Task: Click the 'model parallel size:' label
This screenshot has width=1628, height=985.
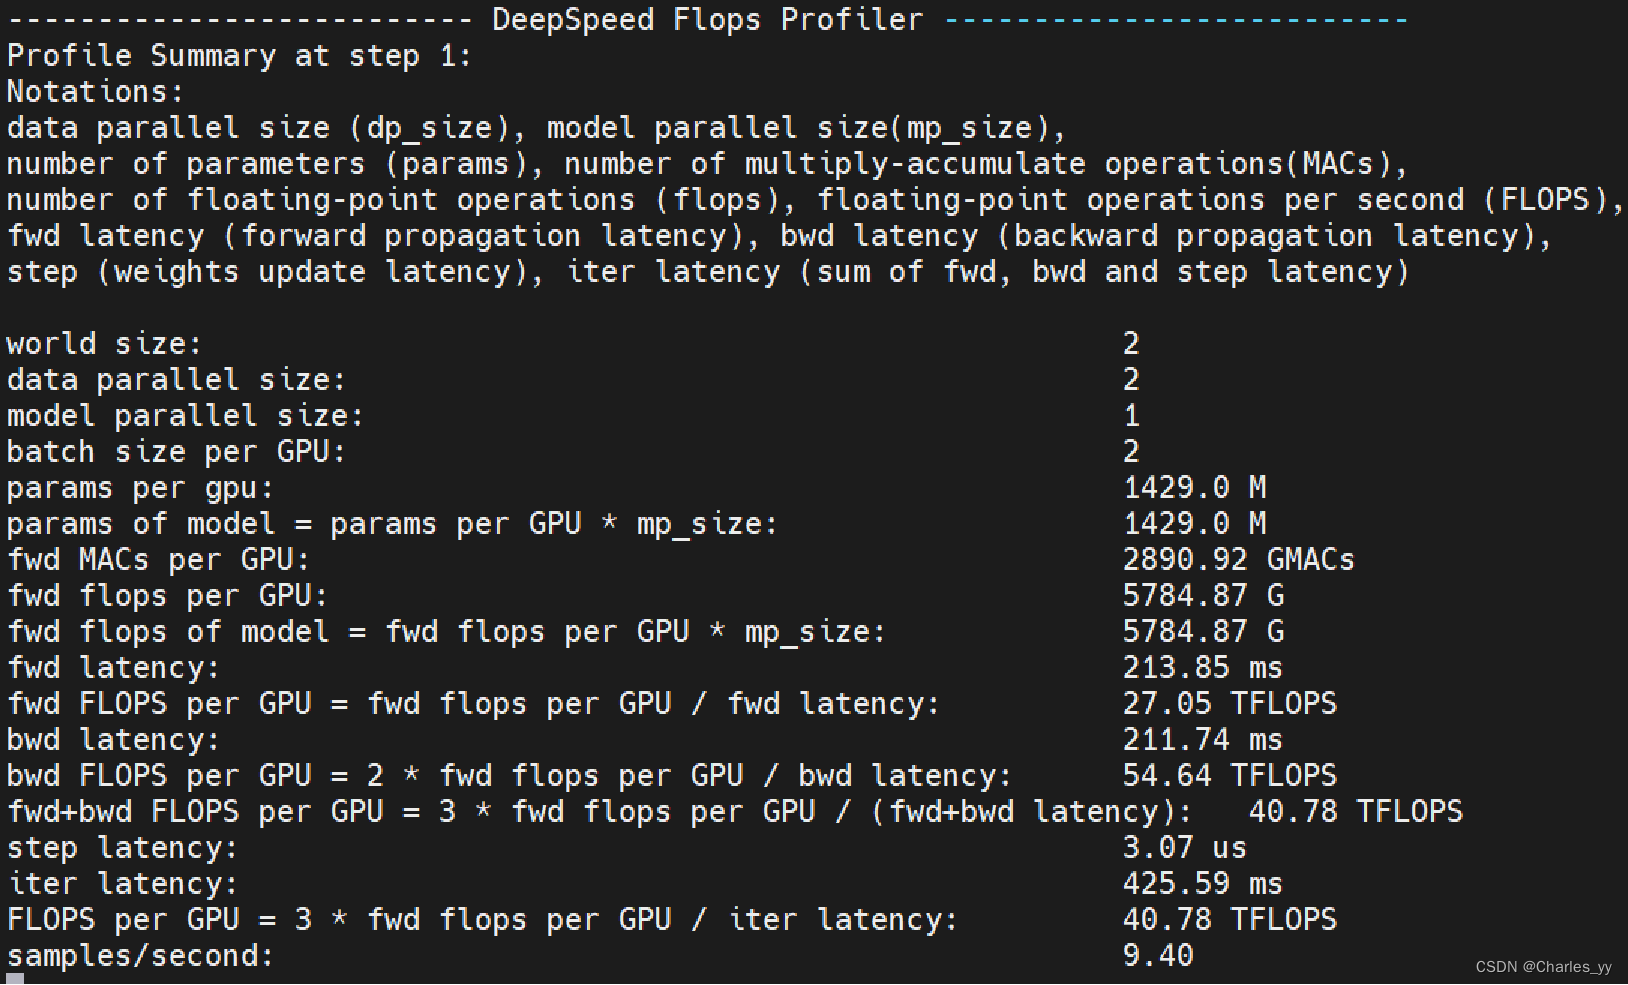Action: tap(185, 416)
